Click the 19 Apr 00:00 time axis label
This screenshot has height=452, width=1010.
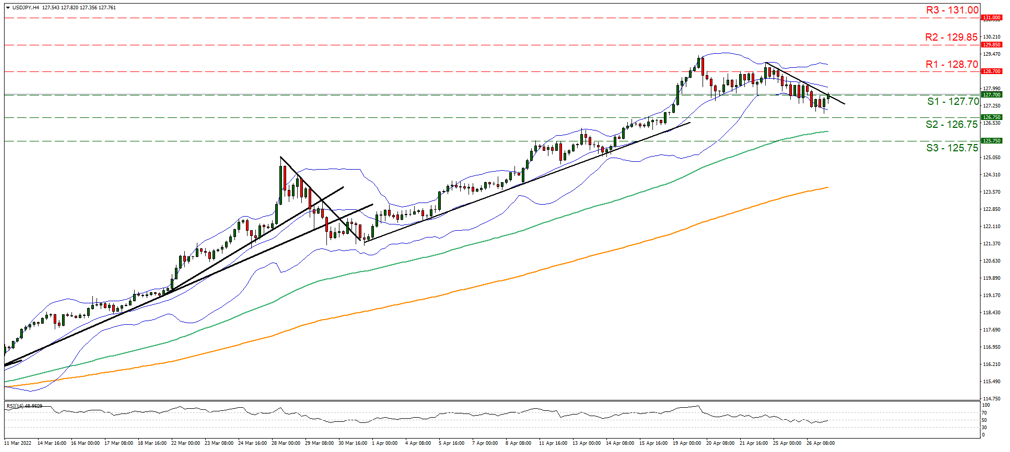click(x=686, y=444)
